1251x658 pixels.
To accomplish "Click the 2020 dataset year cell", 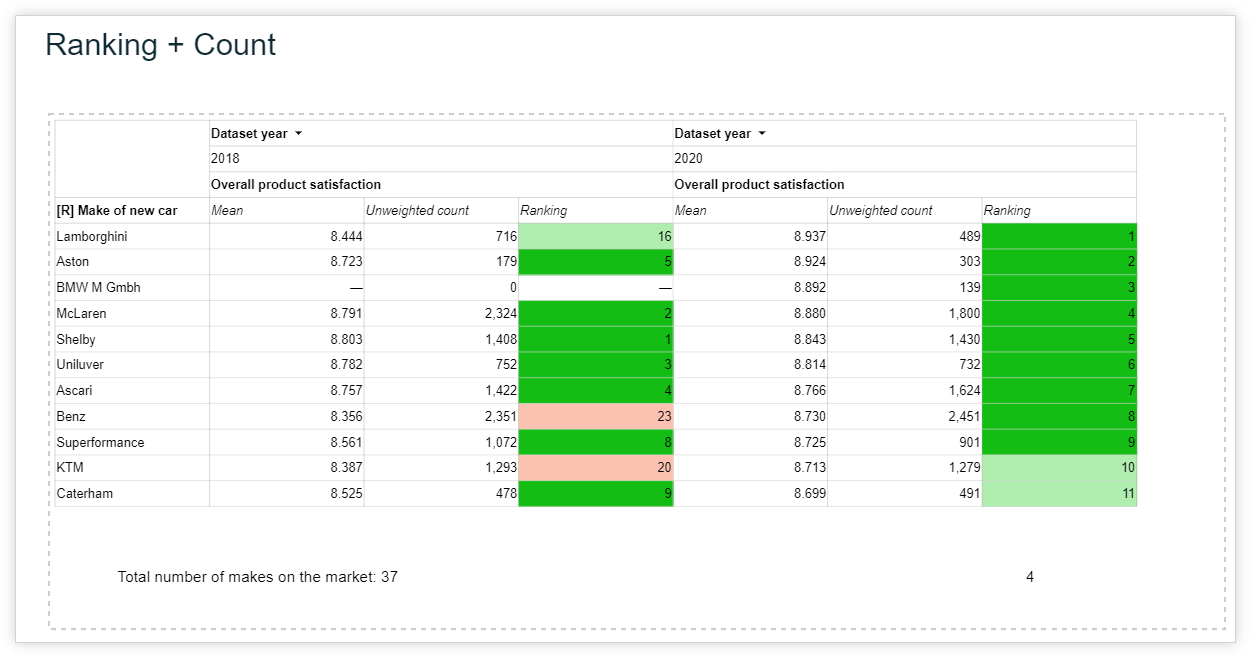I will (905, 159).
